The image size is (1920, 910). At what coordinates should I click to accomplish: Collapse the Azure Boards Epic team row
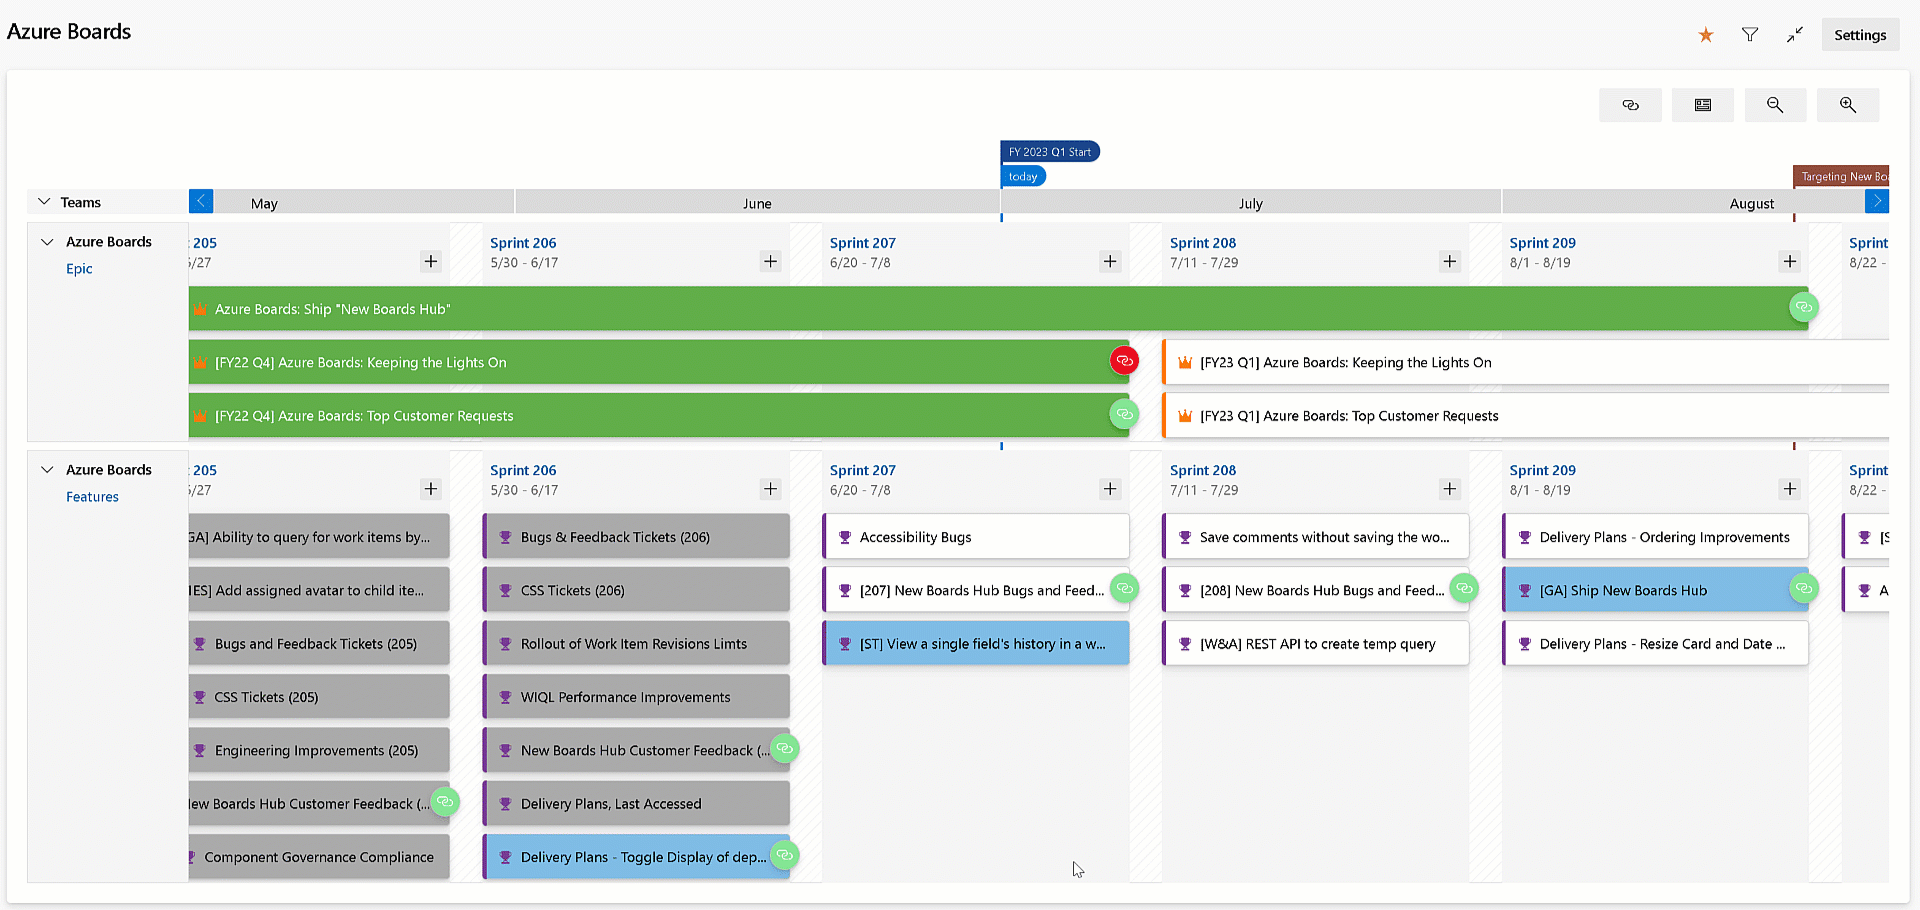tap(46, 241)
